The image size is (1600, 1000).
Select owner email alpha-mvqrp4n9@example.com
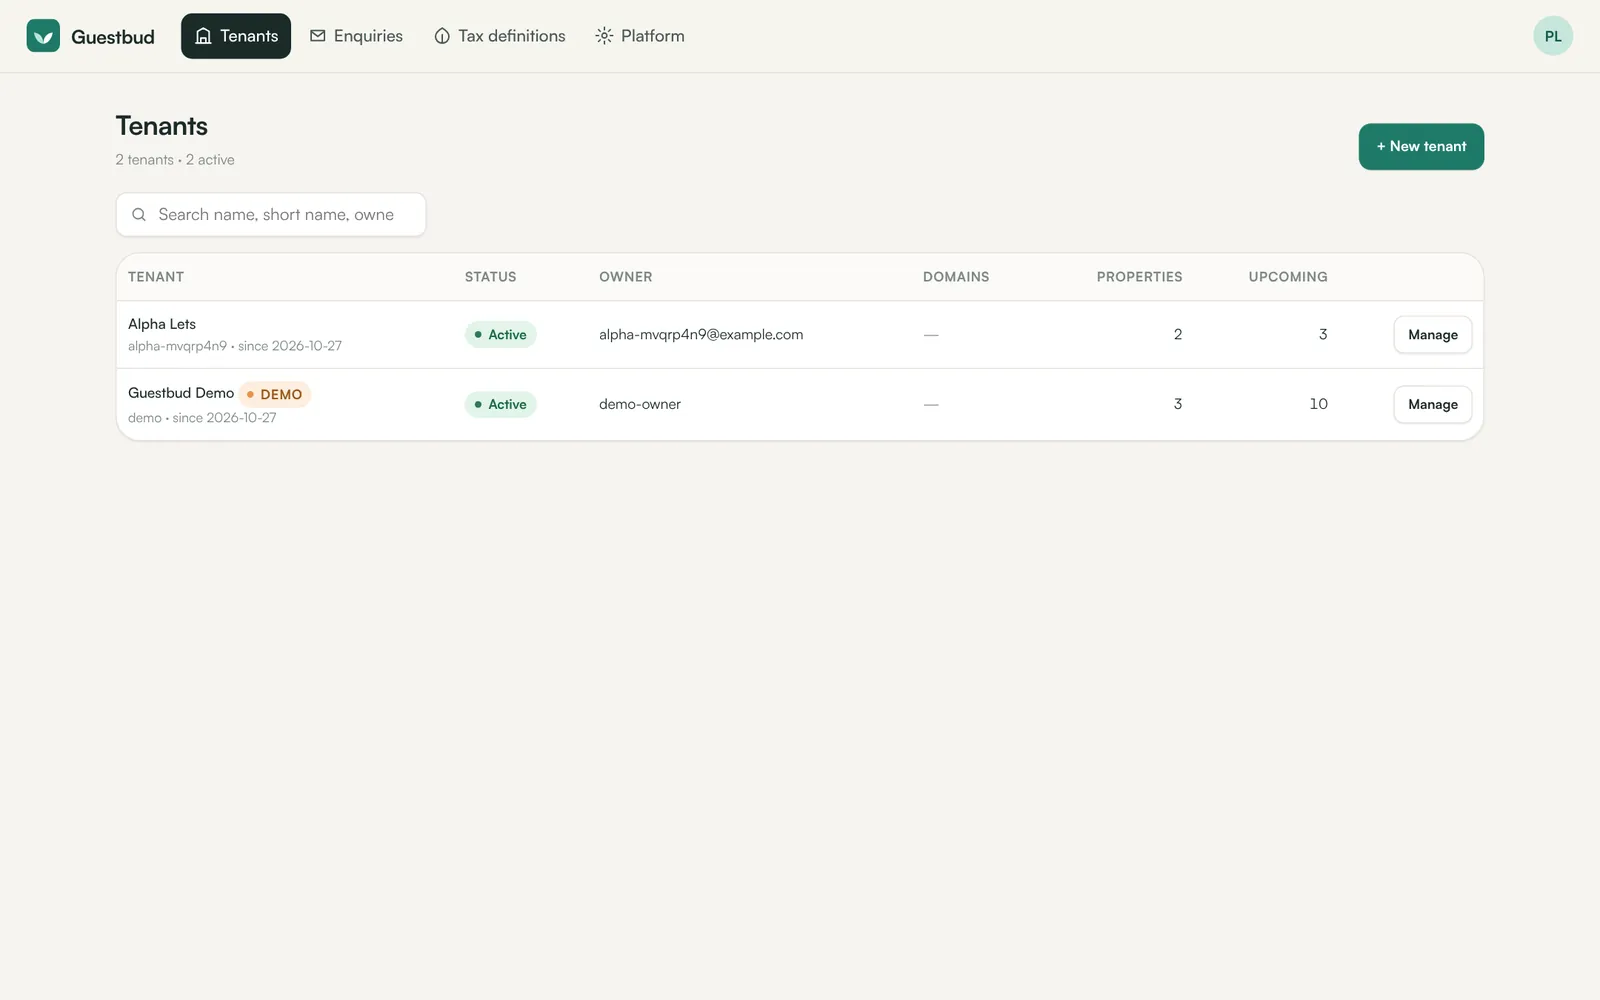(701, 335)
